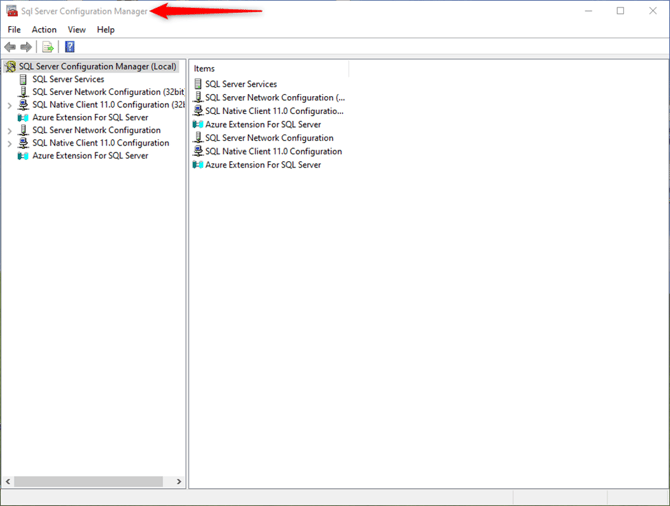
Task: Click right scroll arrow of tree pane scrollbar
Action: pos(179,482)
